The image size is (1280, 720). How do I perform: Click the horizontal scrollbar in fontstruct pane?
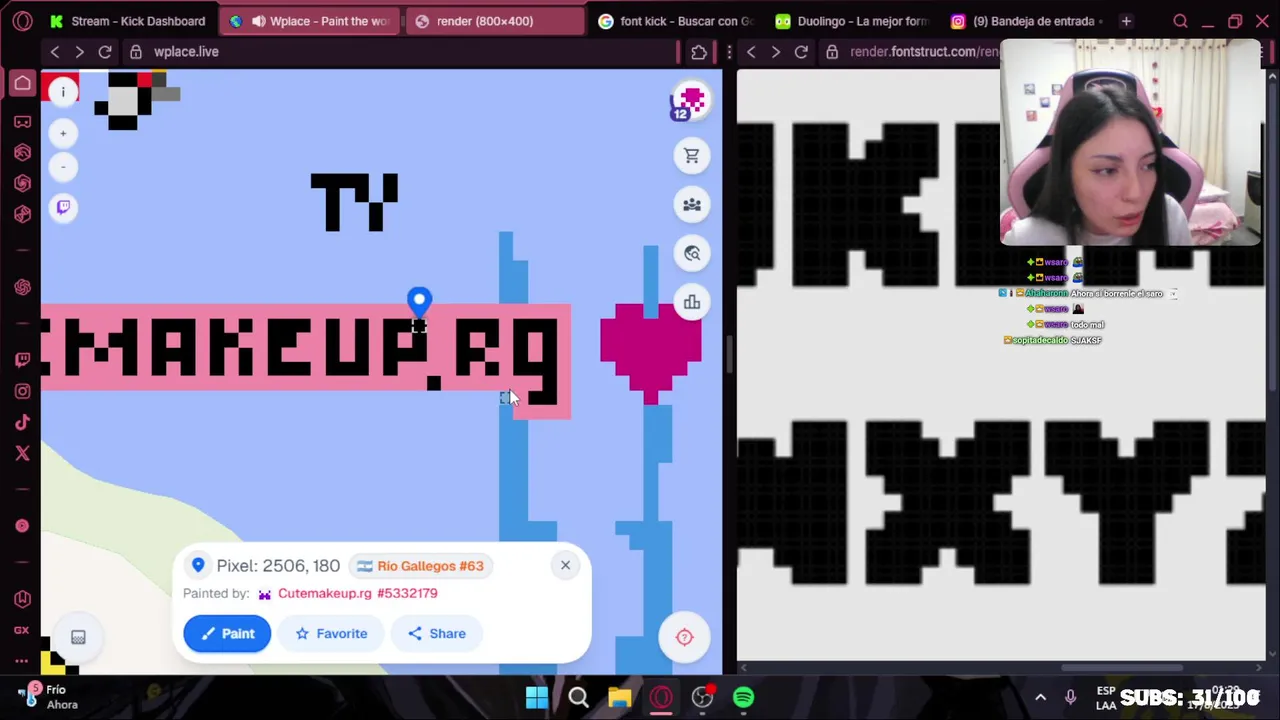[1121, 668]
